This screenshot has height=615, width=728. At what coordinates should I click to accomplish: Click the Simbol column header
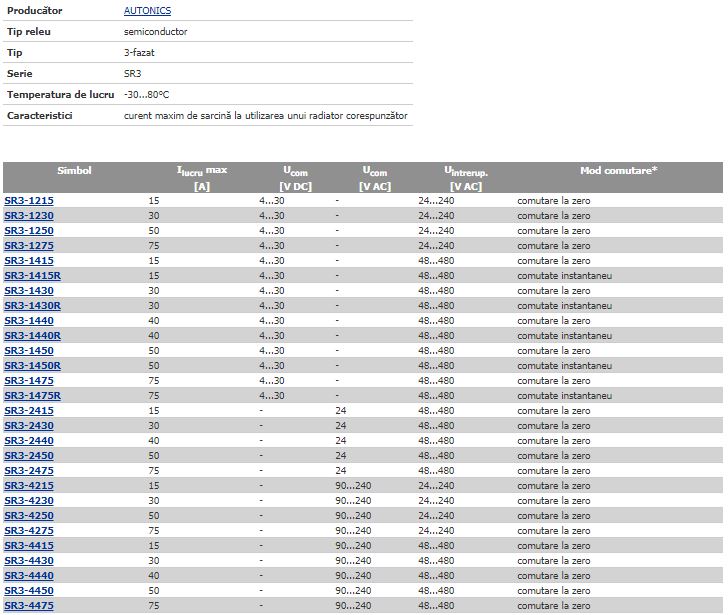pyautogui.click(x=74, y=171)
